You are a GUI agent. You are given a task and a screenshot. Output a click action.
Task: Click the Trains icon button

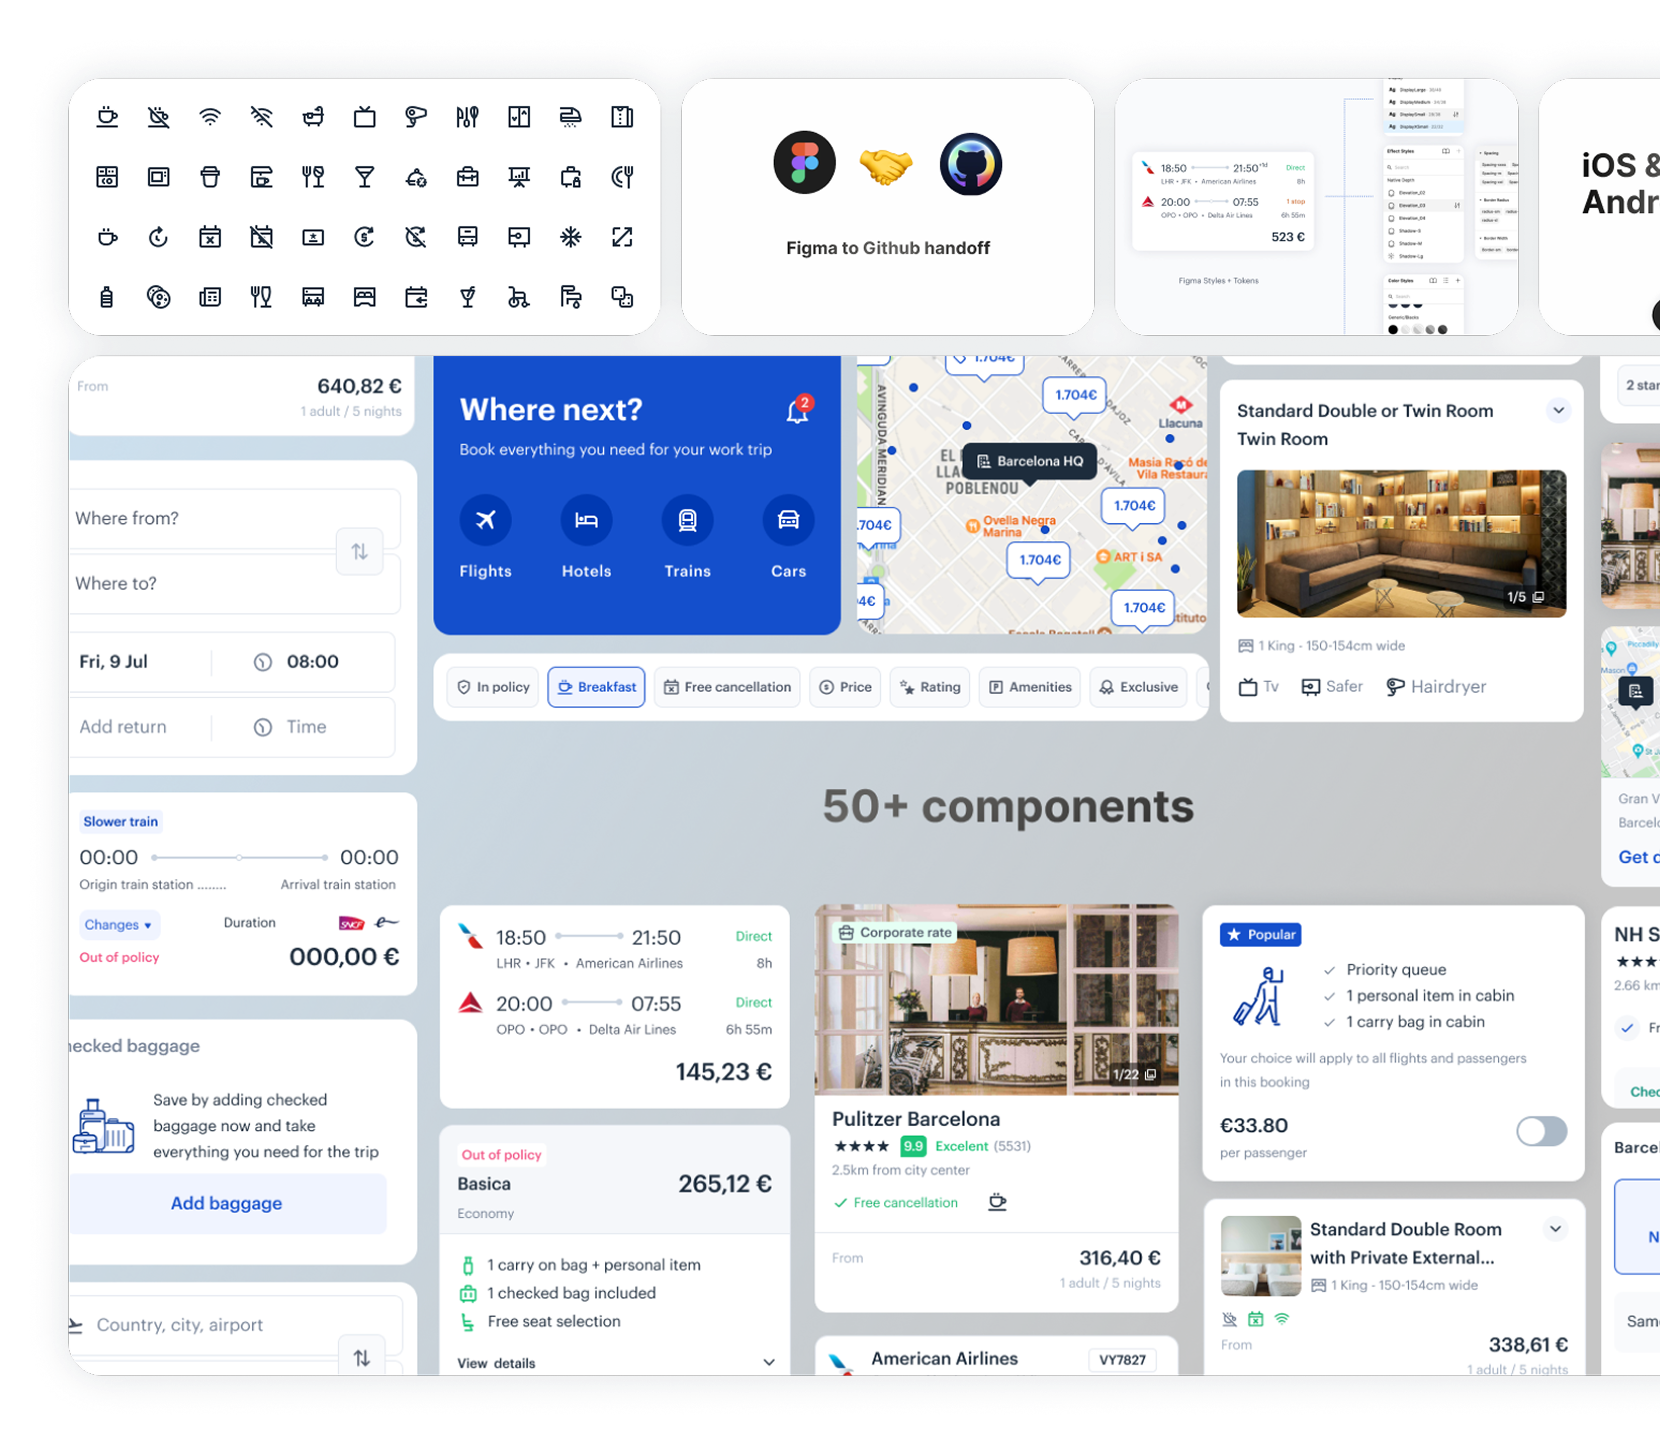pyautogui.click(x=687, y=520)
